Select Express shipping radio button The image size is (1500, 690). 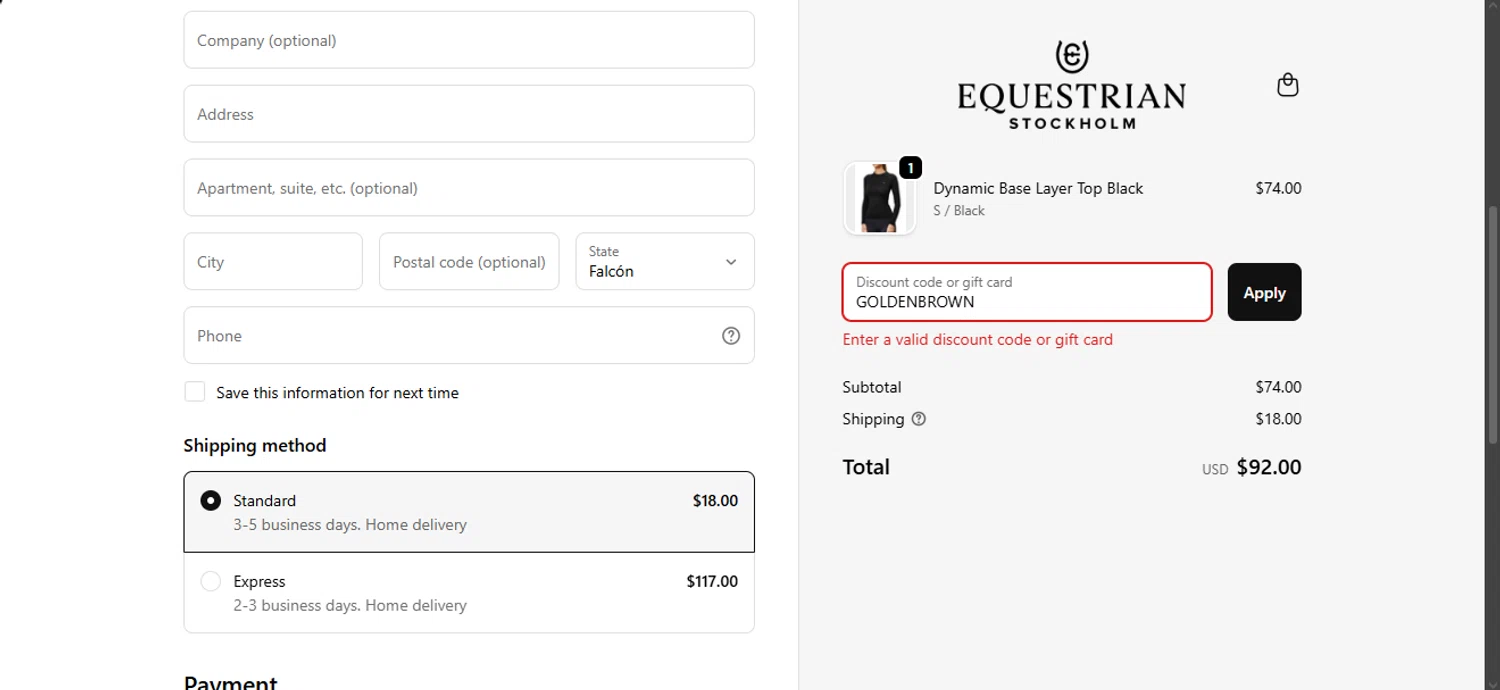(x=210, y=581)
